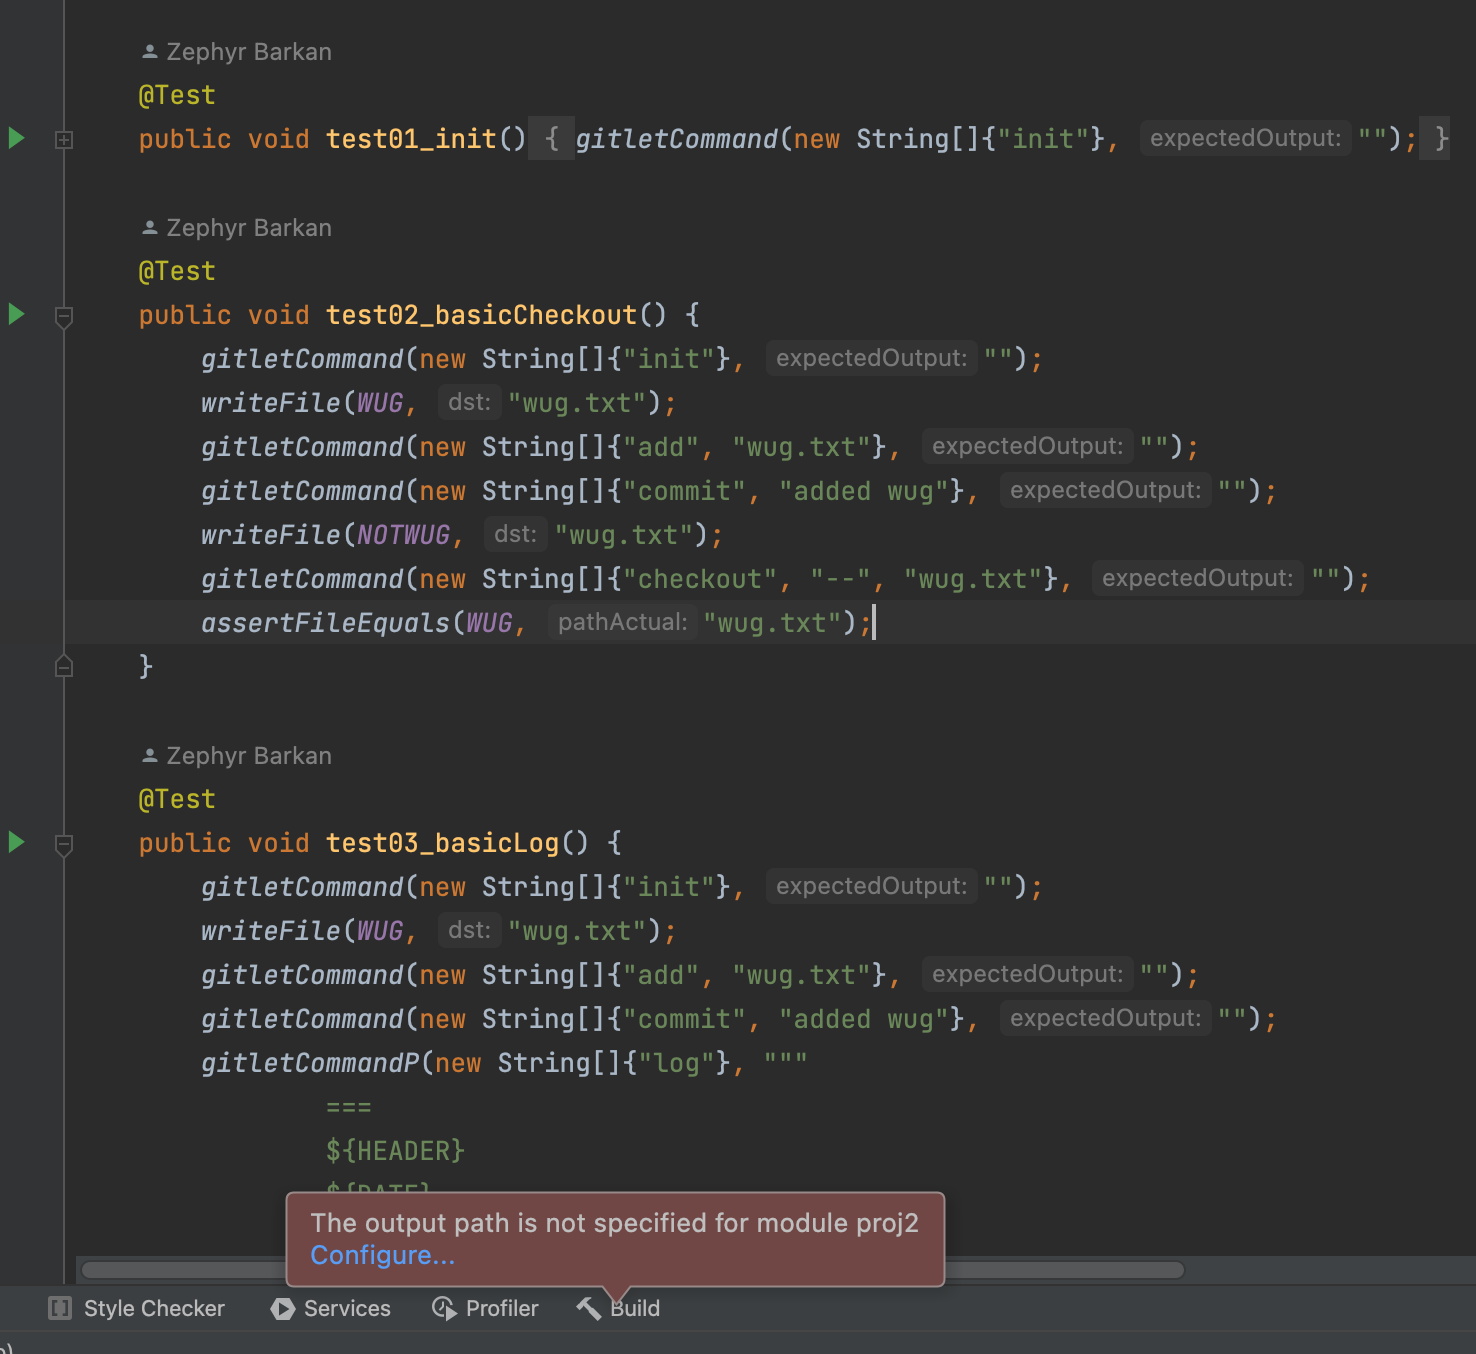Screen dimensions: 1476x1354
Task: Click Configure... in the output path warning
Action: (x=382, y=1255)
